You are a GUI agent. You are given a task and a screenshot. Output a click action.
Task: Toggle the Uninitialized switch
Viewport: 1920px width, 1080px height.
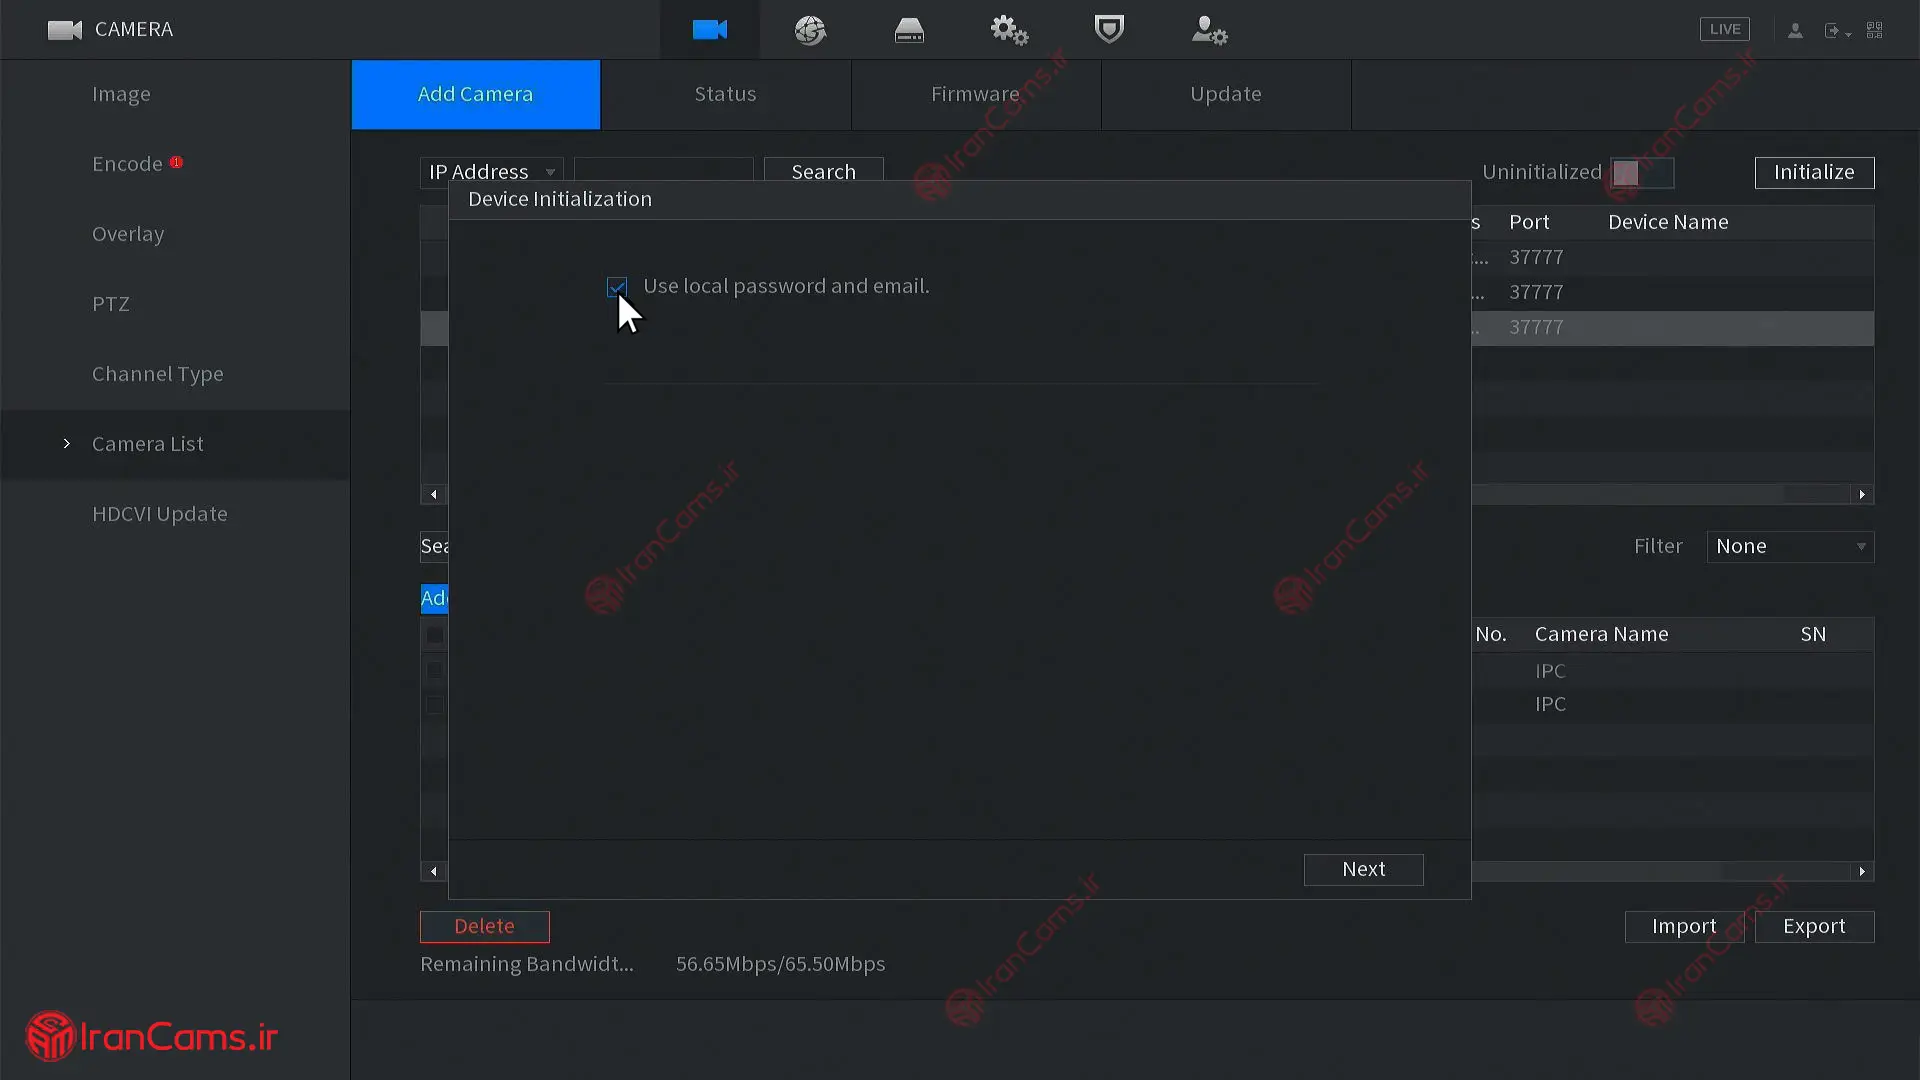(1642, 173)
